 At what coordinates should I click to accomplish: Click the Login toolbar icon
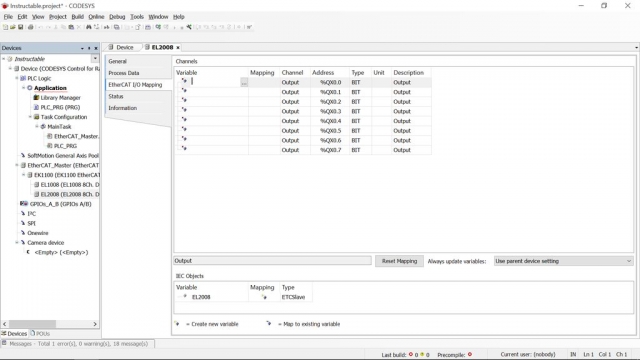pyautogui.click(x=158, y=27)
